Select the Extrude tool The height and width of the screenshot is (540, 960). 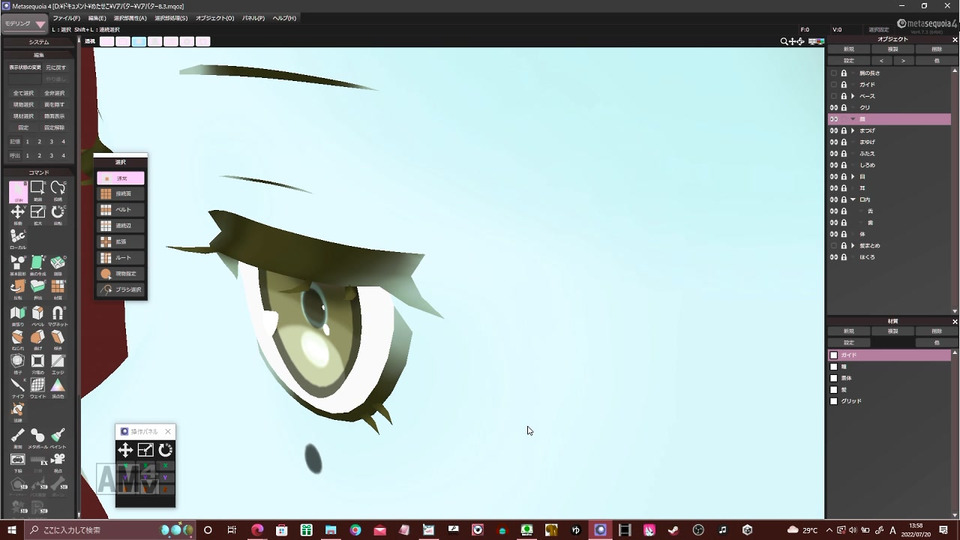38,287
